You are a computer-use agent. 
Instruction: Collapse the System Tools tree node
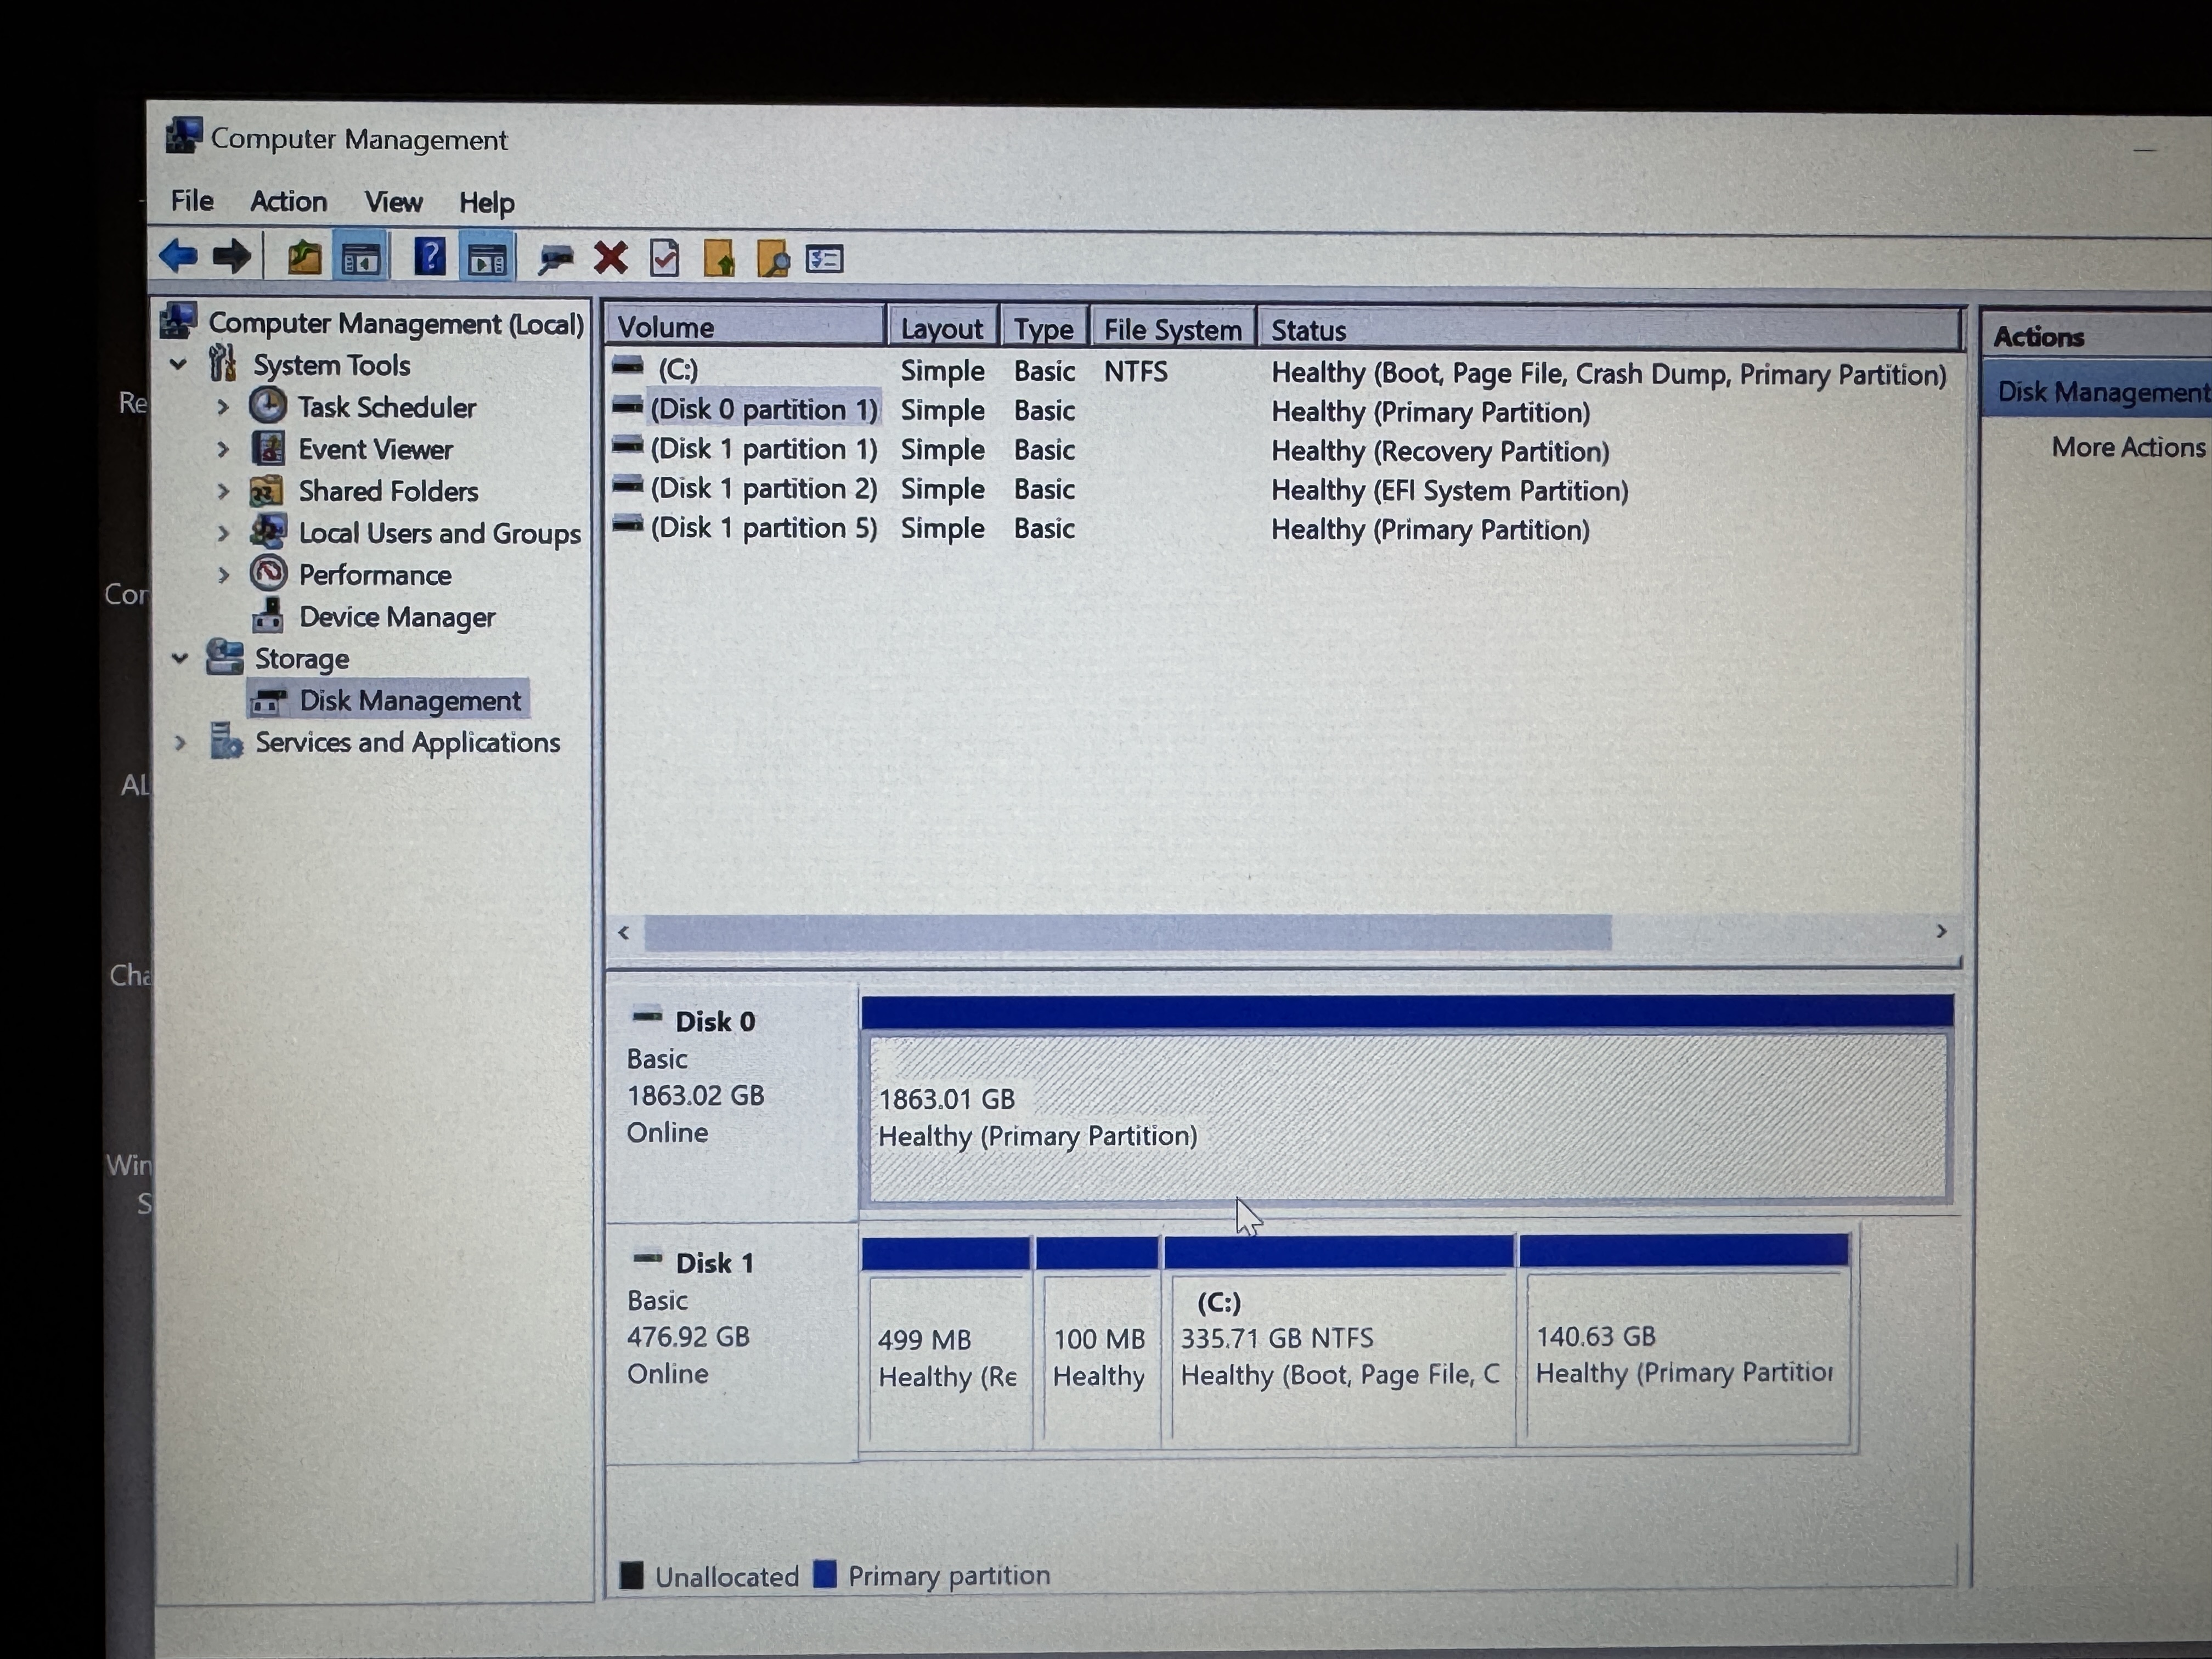[179, 365]
